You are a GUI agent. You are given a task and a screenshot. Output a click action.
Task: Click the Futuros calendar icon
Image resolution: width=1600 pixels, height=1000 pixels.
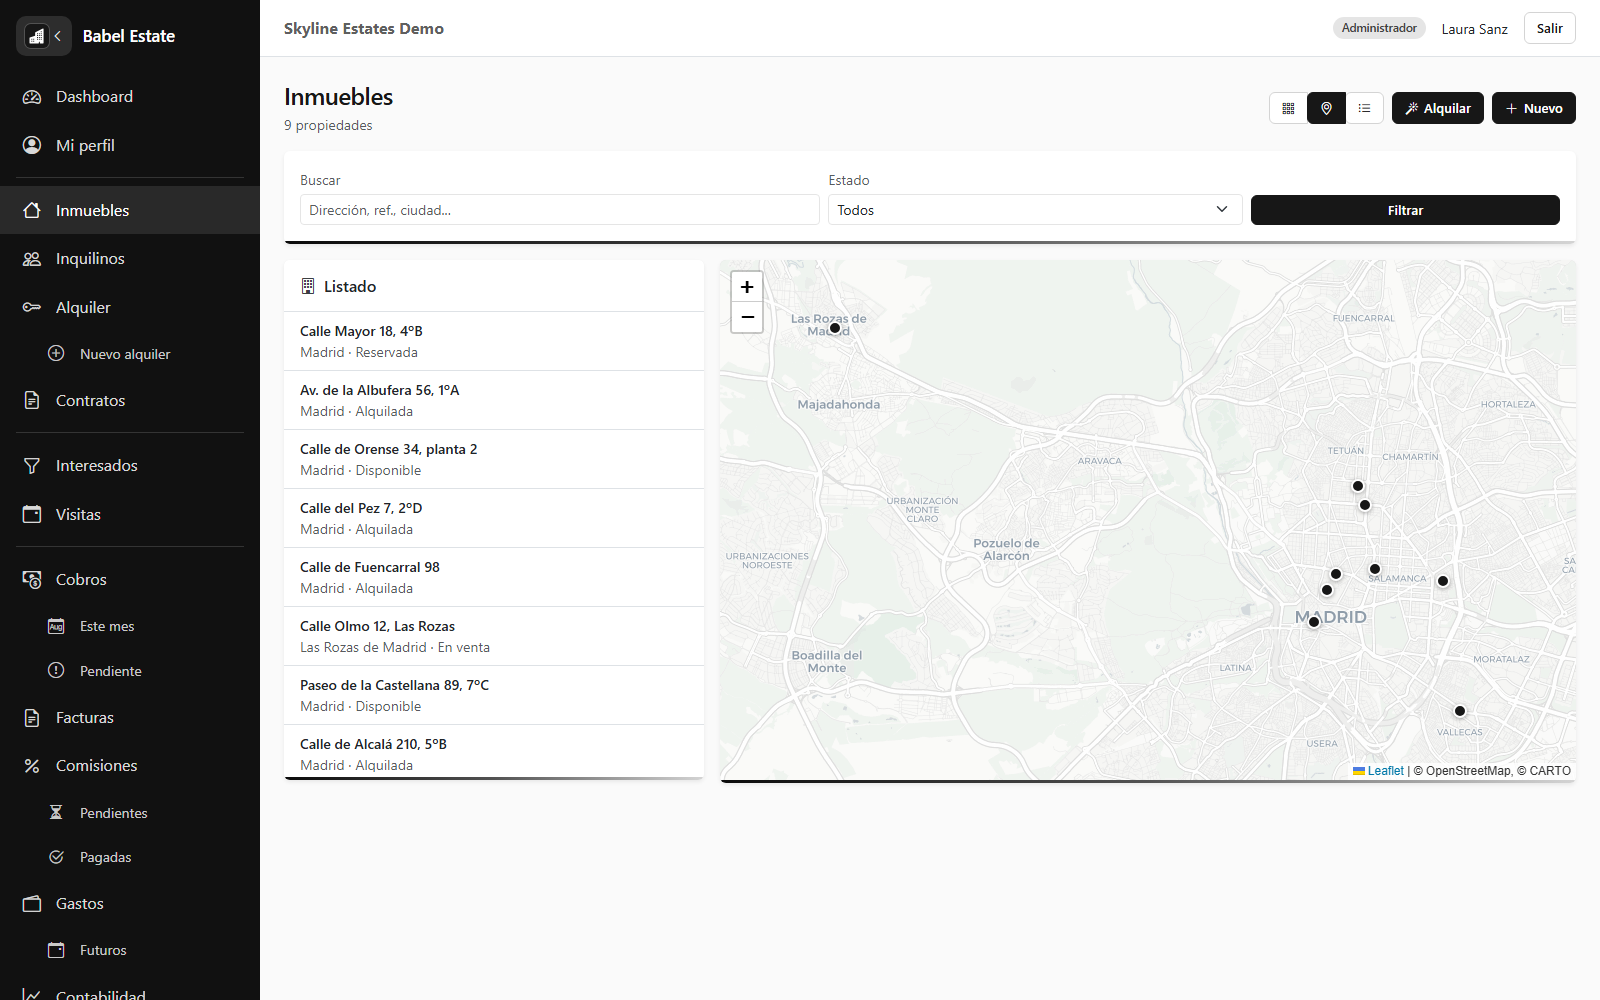tap(57, 950)
